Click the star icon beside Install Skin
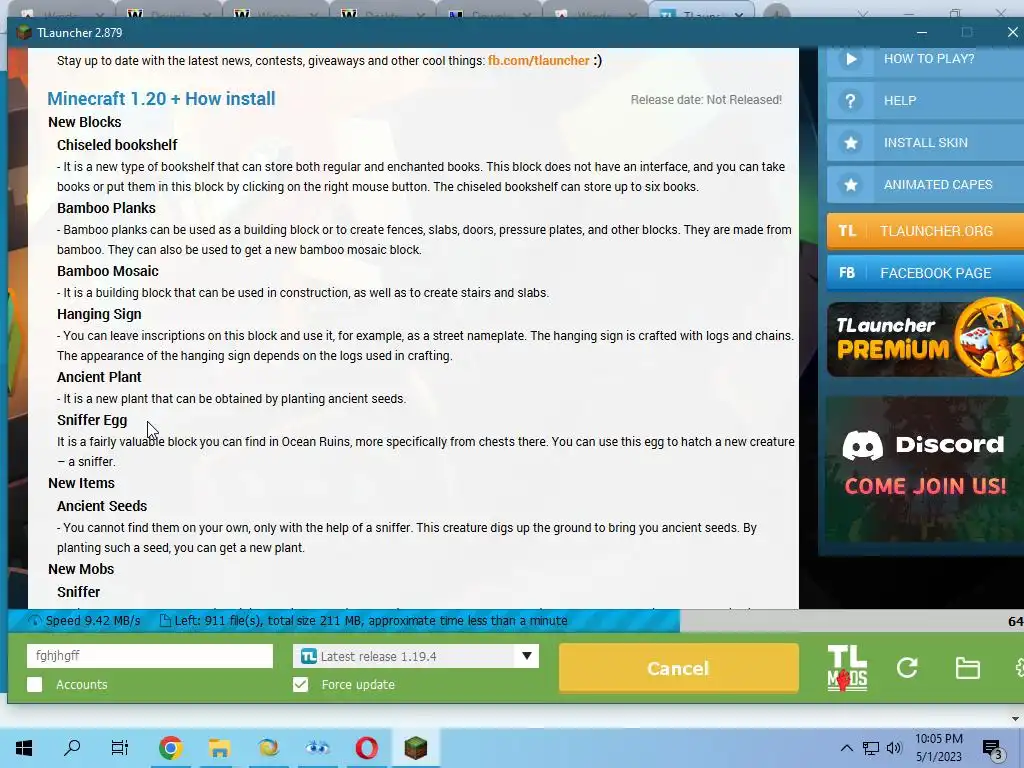The height and width of the screenshot is (768, 1024). tap(850, 142)
